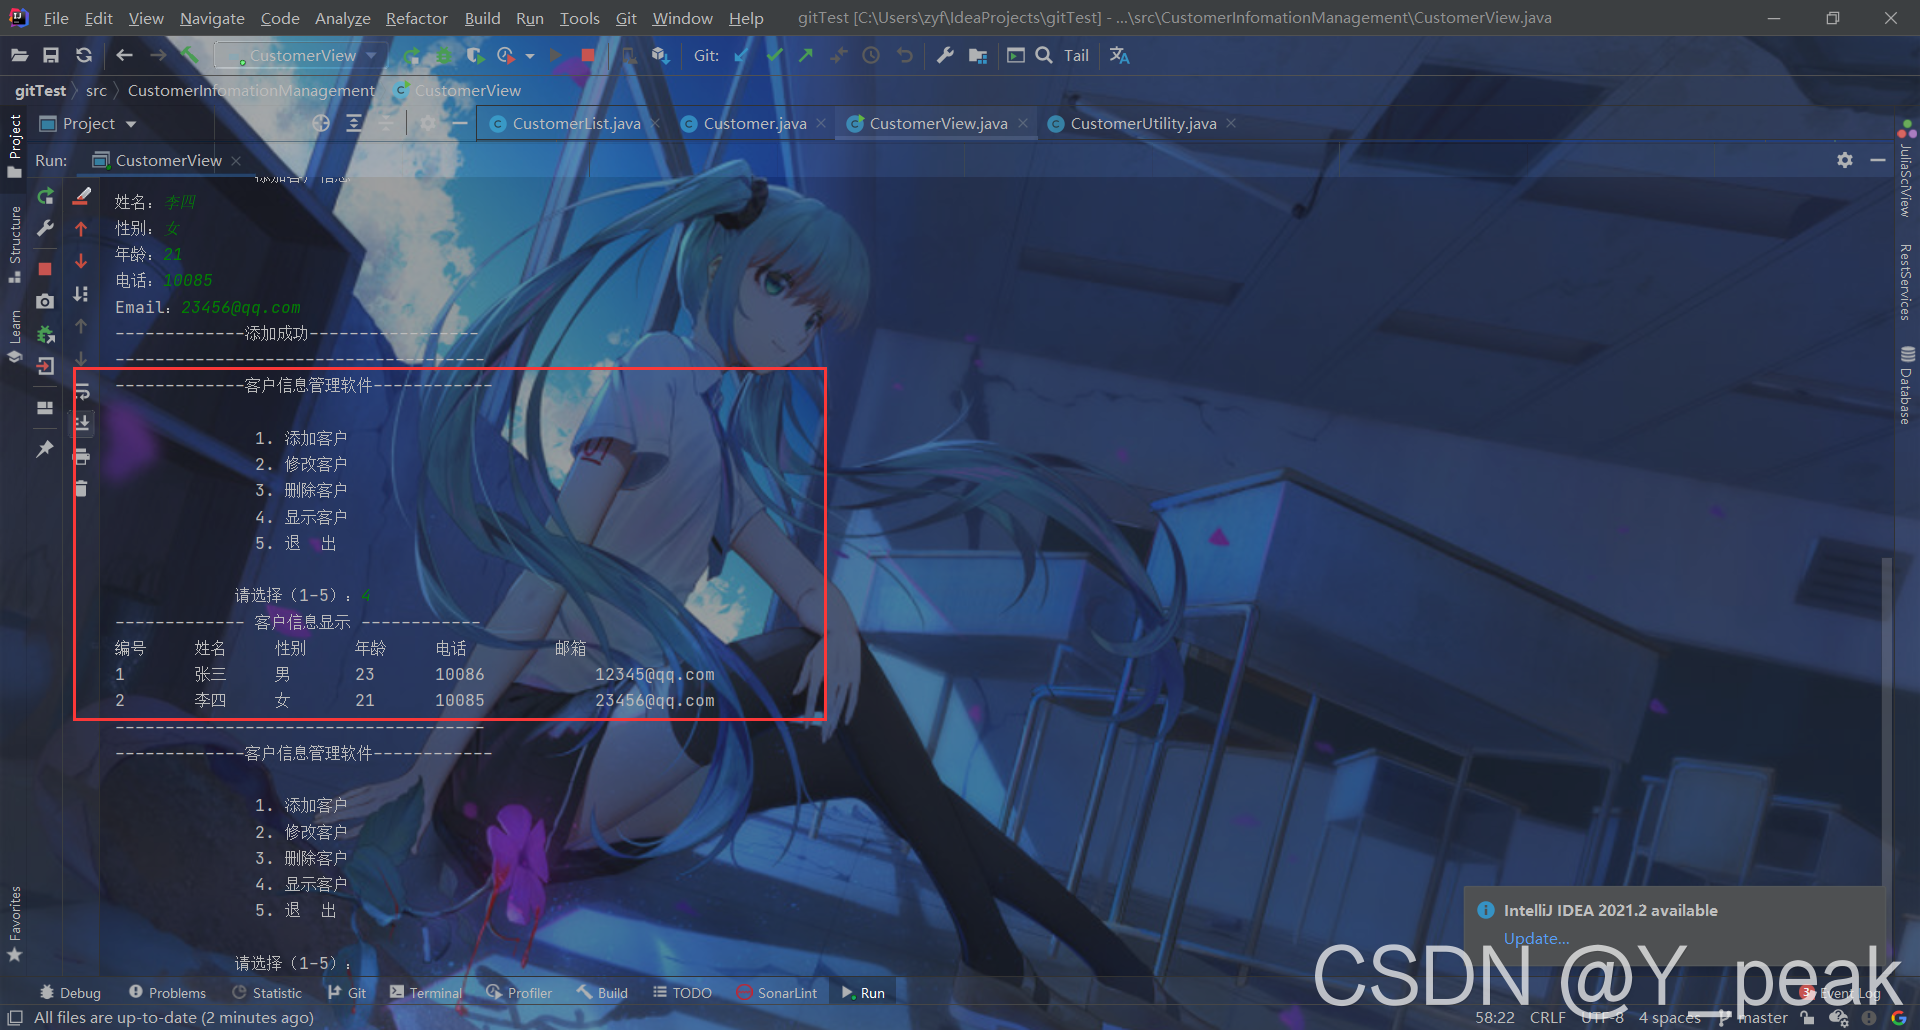This screenshot has width=1920, height=1030.
Task: Open Run panel settings gear
Action: pos(1845,160)
